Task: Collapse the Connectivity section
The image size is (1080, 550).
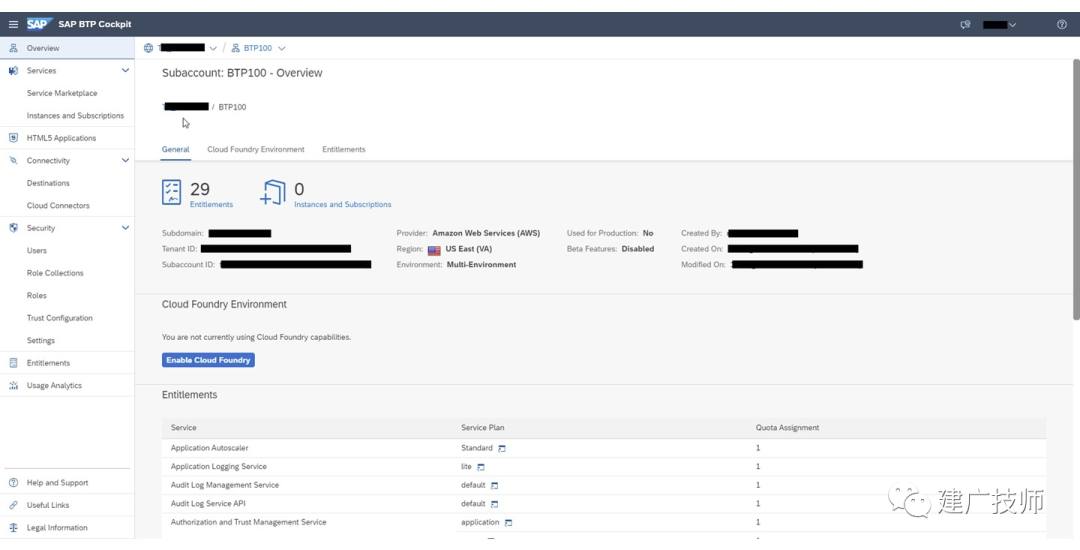Action: tap(125, 160)
